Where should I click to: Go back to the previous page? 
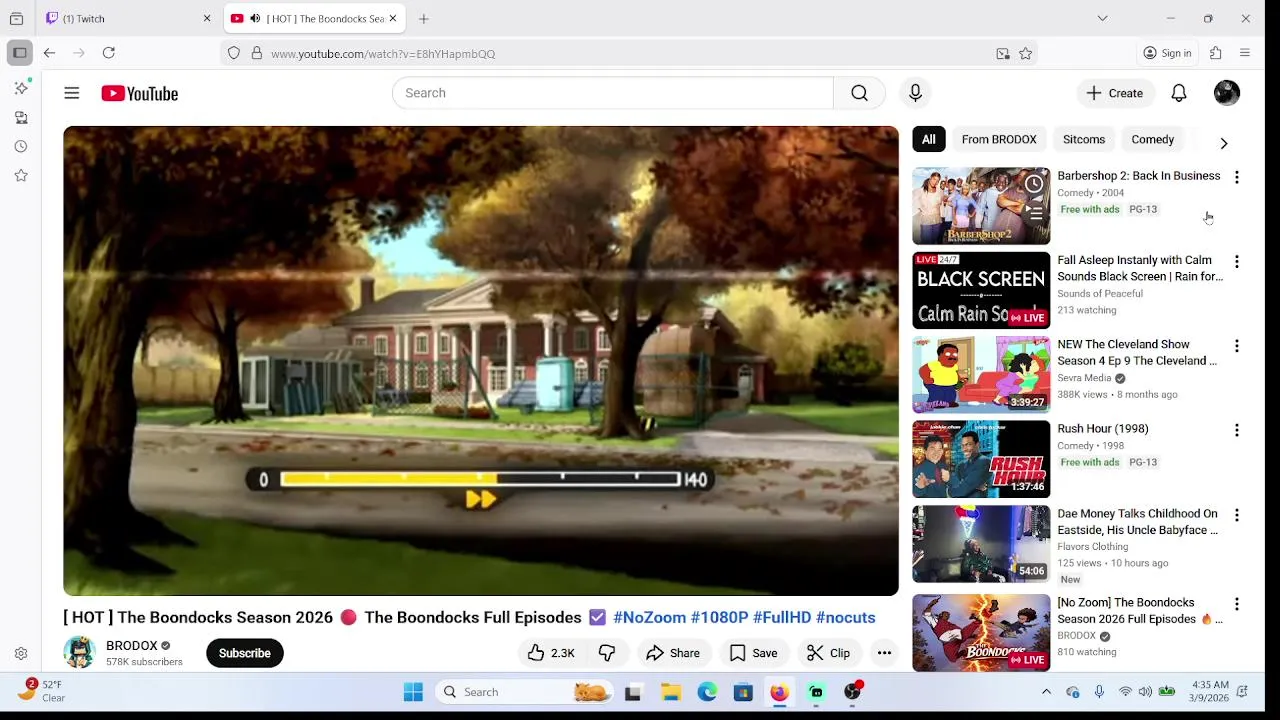pyautogui.click(x=49, y=53)
